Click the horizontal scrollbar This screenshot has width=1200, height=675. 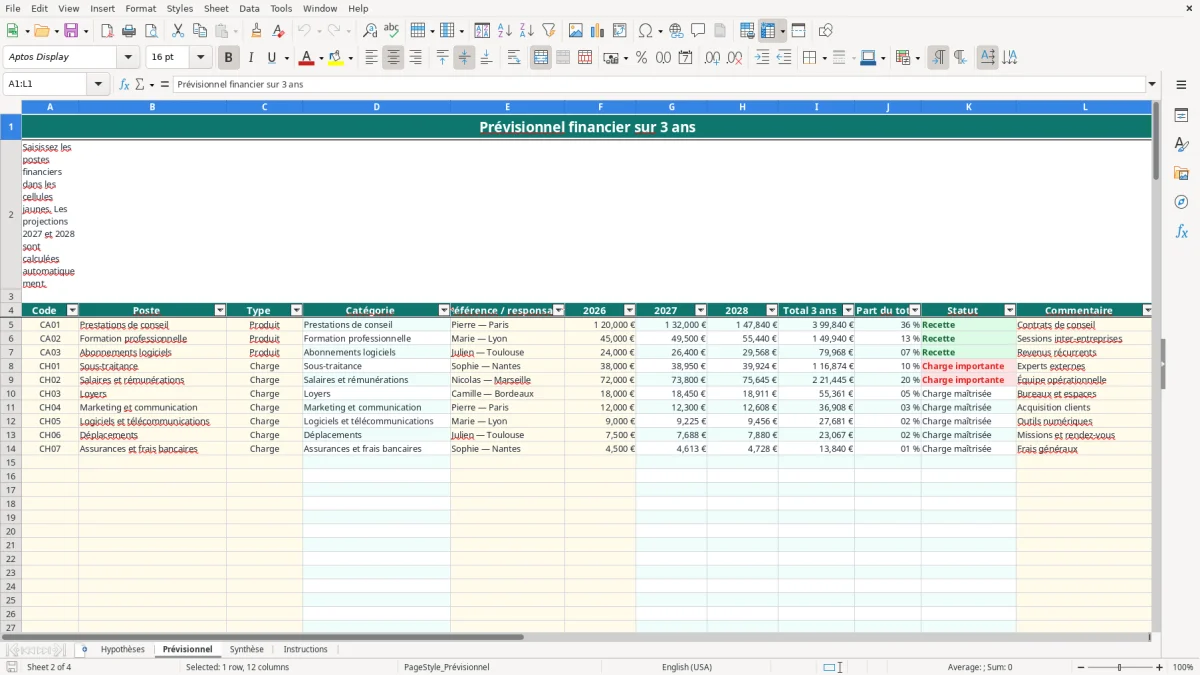[263, 637]
